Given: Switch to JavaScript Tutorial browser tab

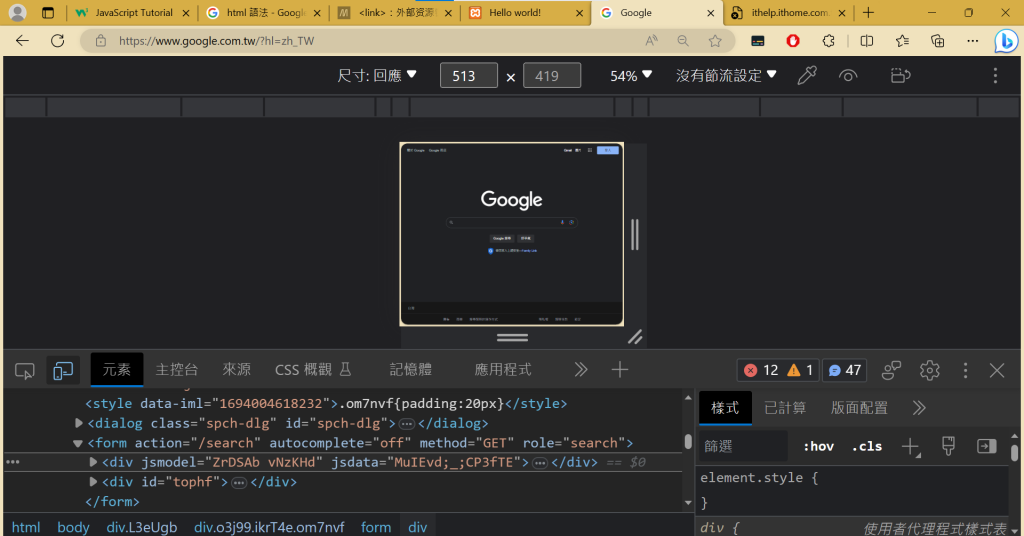Looking at the screenshot, I should coord(133,12).
